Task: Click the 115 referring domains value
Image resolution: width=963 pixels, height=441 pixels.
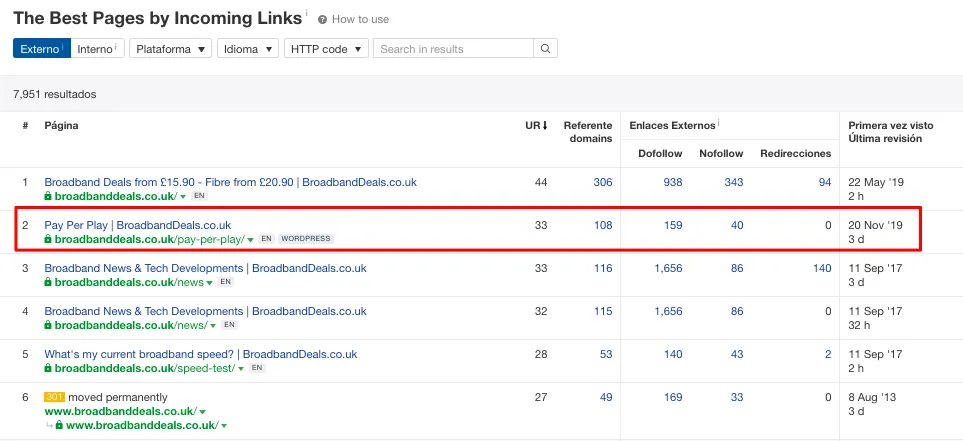Action: 603,311
